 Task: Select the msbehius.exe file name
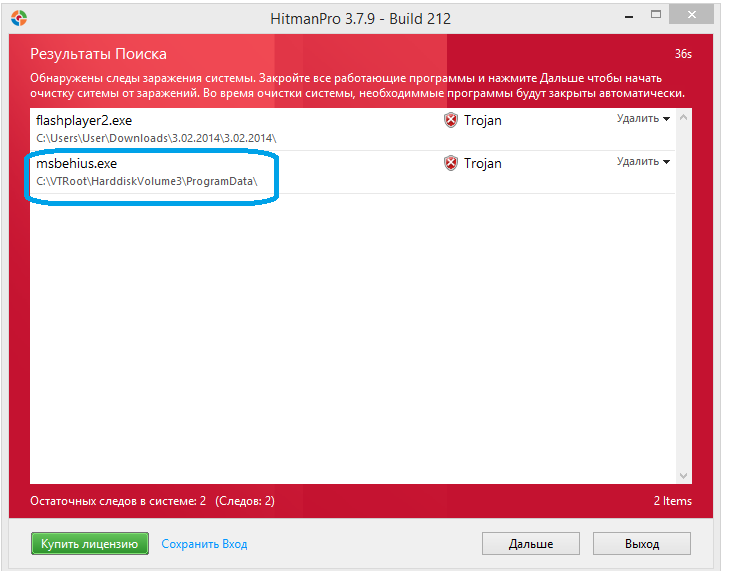pyautogui.click(x=76, y=164)
